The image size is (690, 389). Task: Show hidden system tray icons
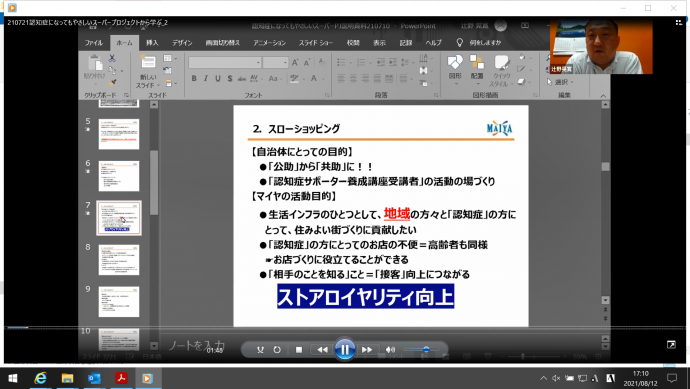pos(543,378)
